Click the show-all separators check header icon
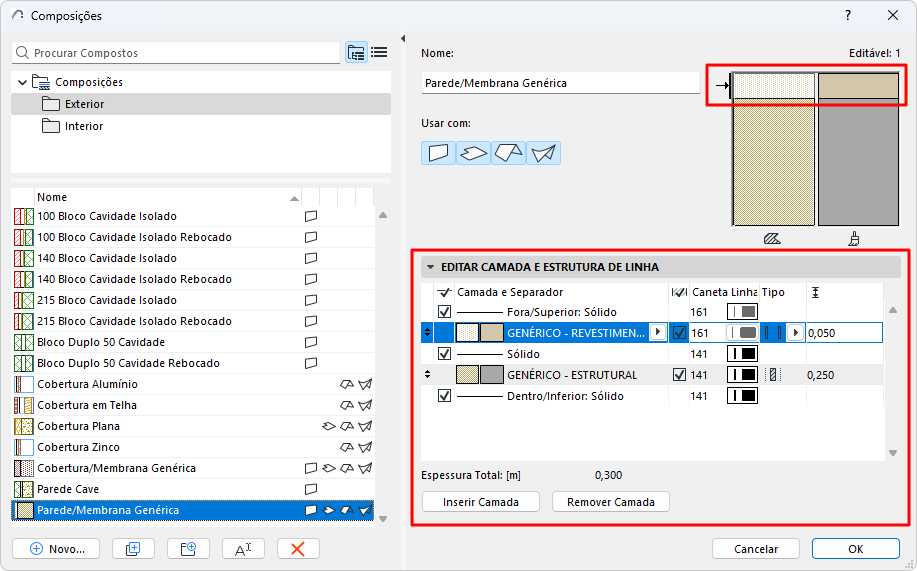 click(444, 292)
